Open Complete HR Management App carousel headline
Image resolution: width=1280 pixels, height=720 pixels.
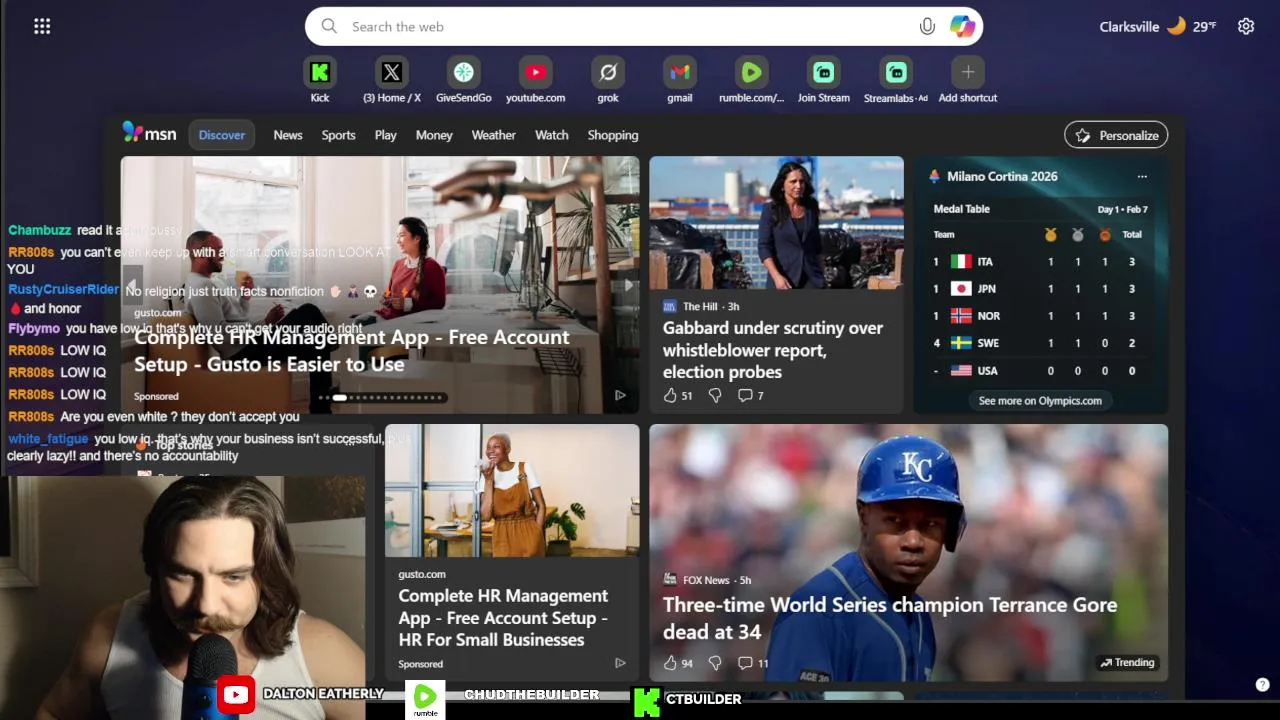click(x=352, y=351)
